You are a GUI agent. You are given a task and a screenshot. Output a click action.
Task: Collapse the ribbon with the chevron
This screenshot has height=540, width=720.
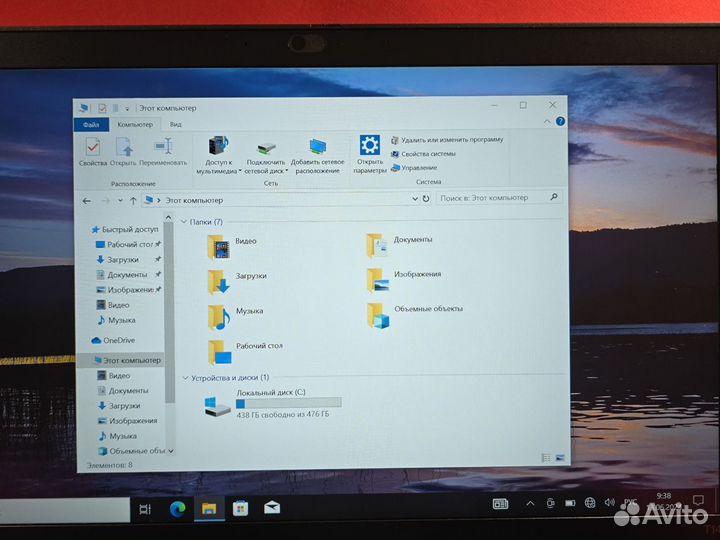[547, 122]
